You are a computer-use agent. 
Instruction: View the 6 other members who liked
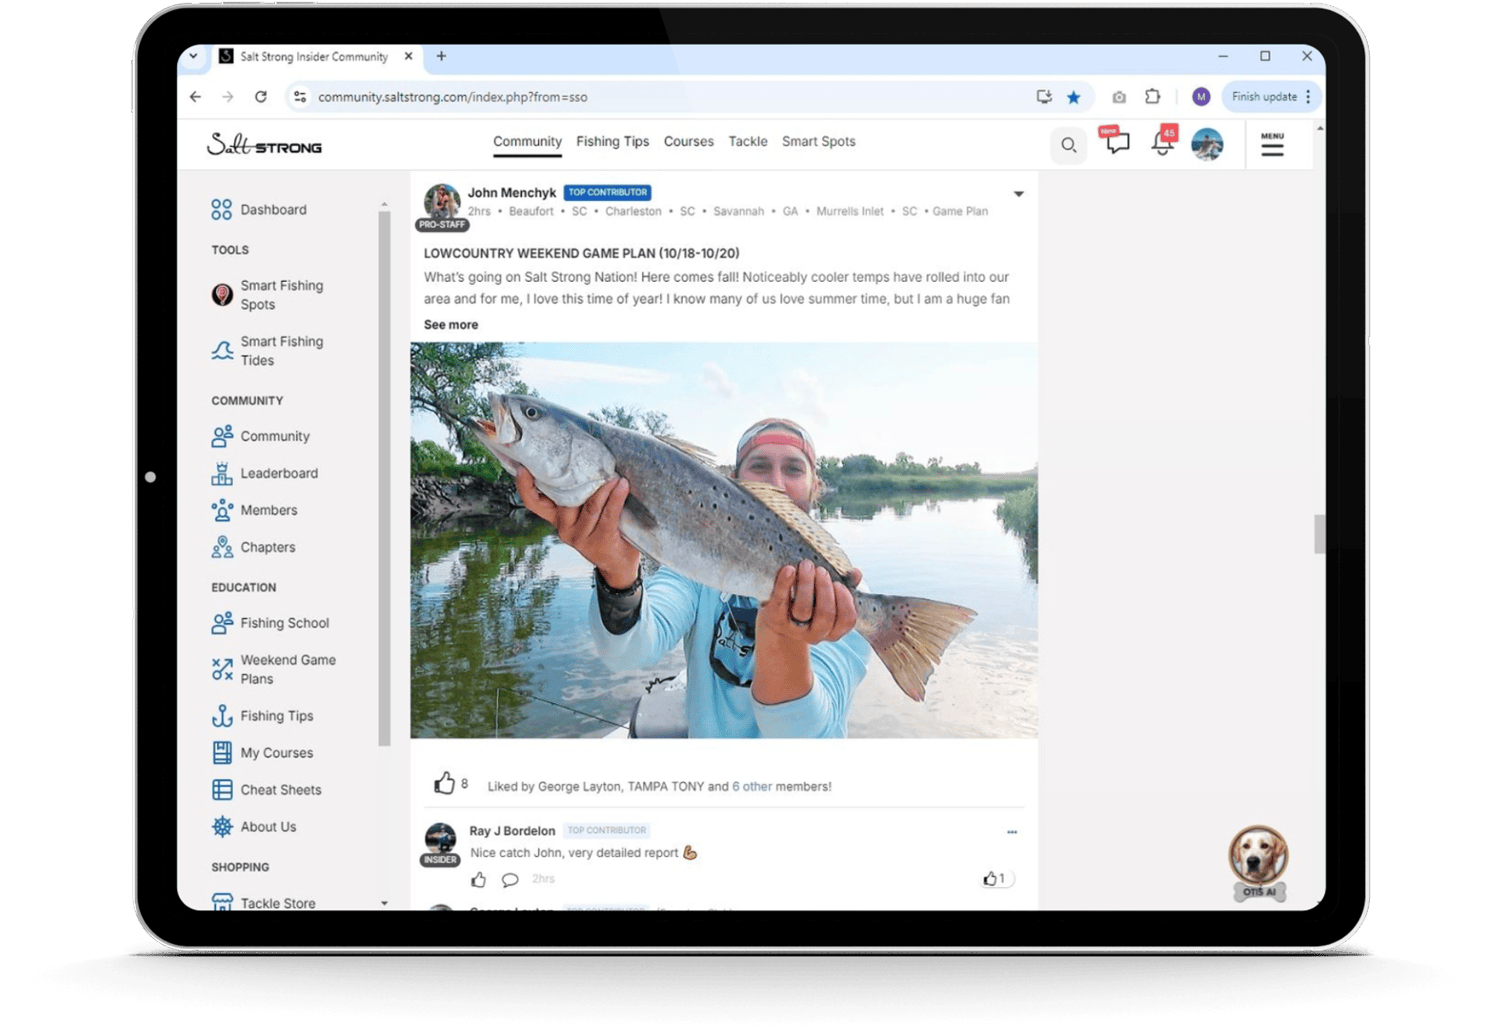point(751,787)
